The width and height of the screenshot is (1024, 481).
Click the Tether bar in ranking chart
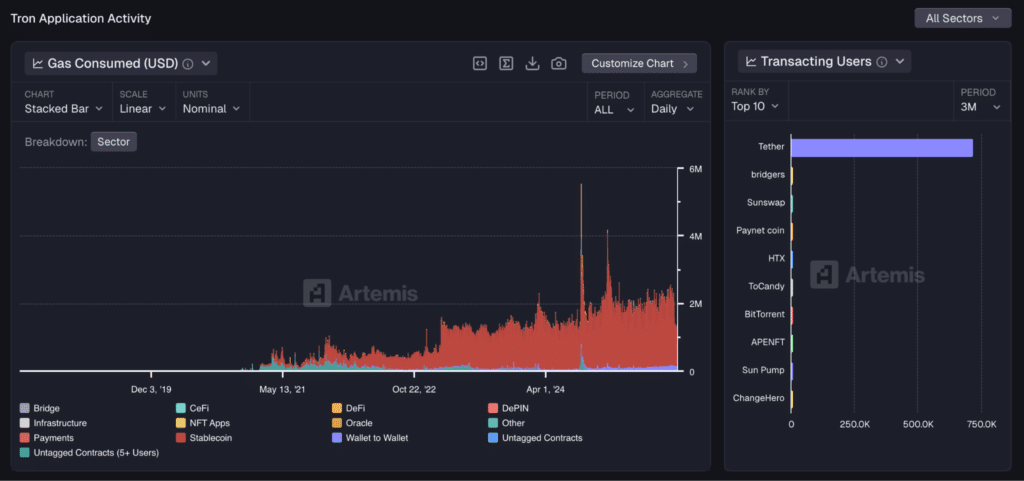882,147
